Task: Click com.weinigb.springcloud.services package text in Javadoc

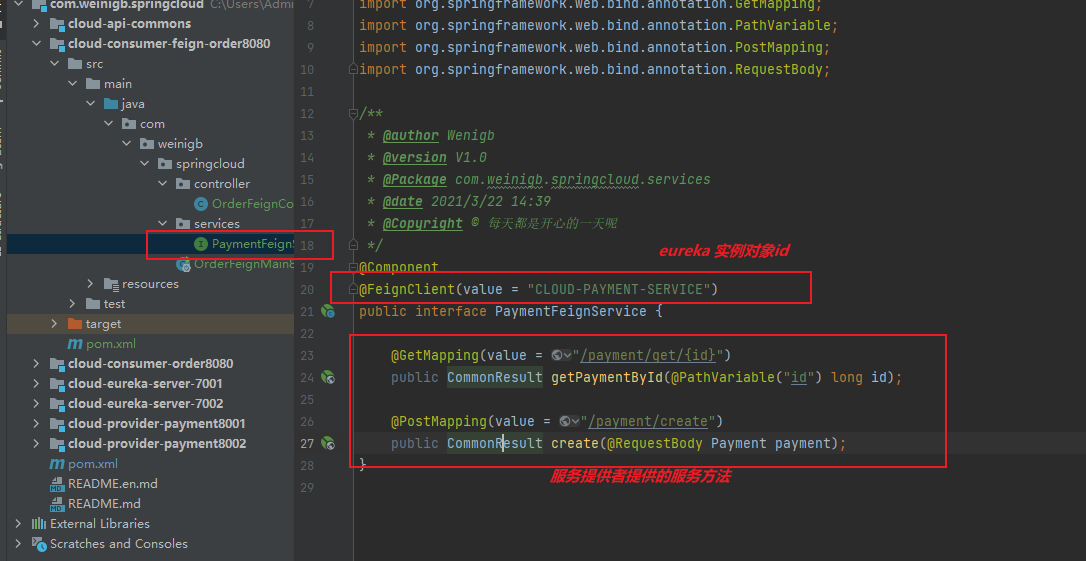Action: click(582, 179)
